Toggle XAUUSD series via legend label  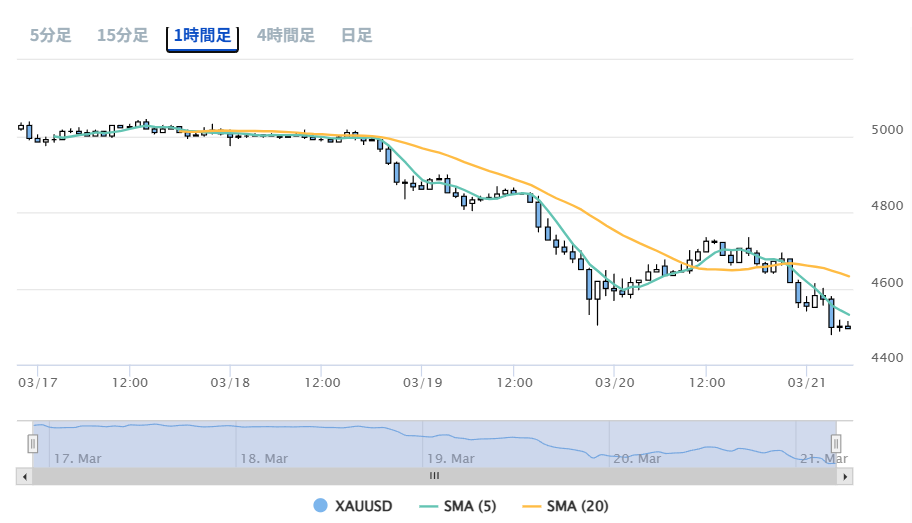(x=363, y=506)
